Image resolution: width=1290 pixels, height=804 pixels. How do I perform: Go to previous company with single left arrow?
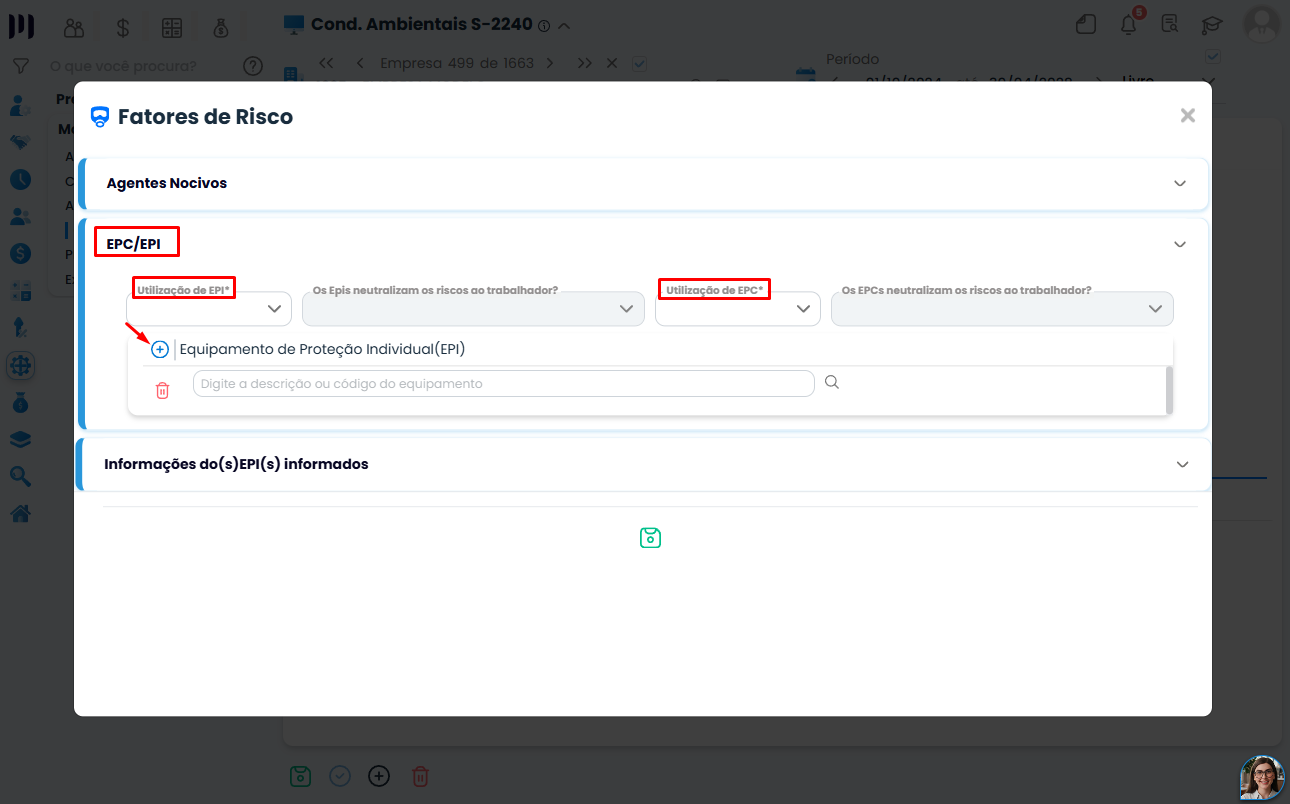(x=360, y=63)
